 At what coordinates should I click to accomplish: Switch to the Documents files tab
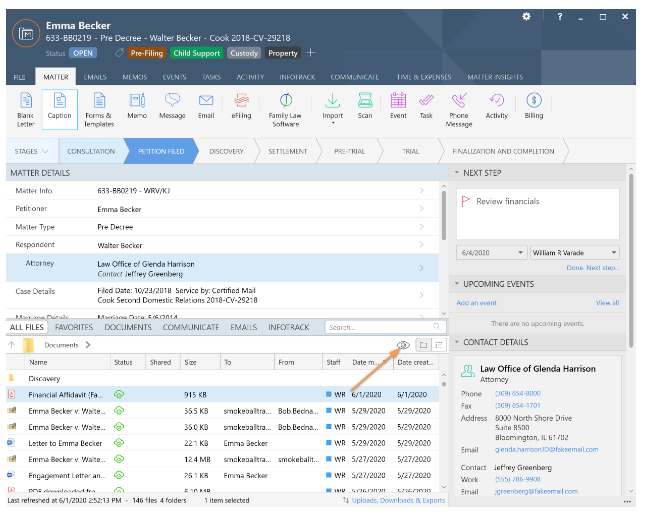pyautogui.click(x=128, y=327)
